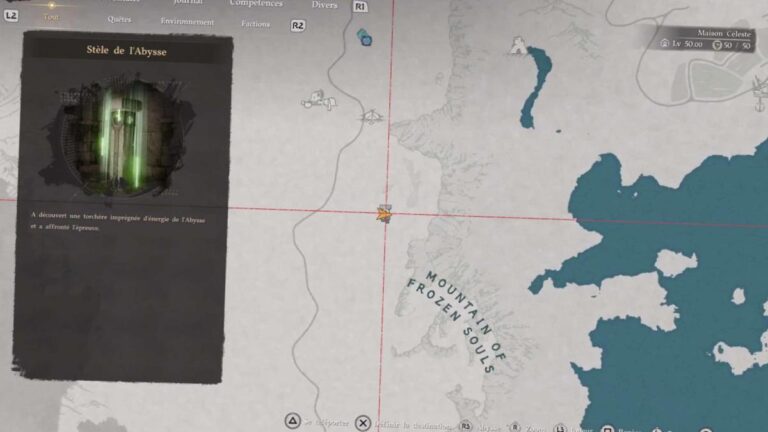Image resolution: width=768 pixels, height=432 pixels.
Task: Click the level icon beside Lv 50.00
Action: tap(665, 44)
